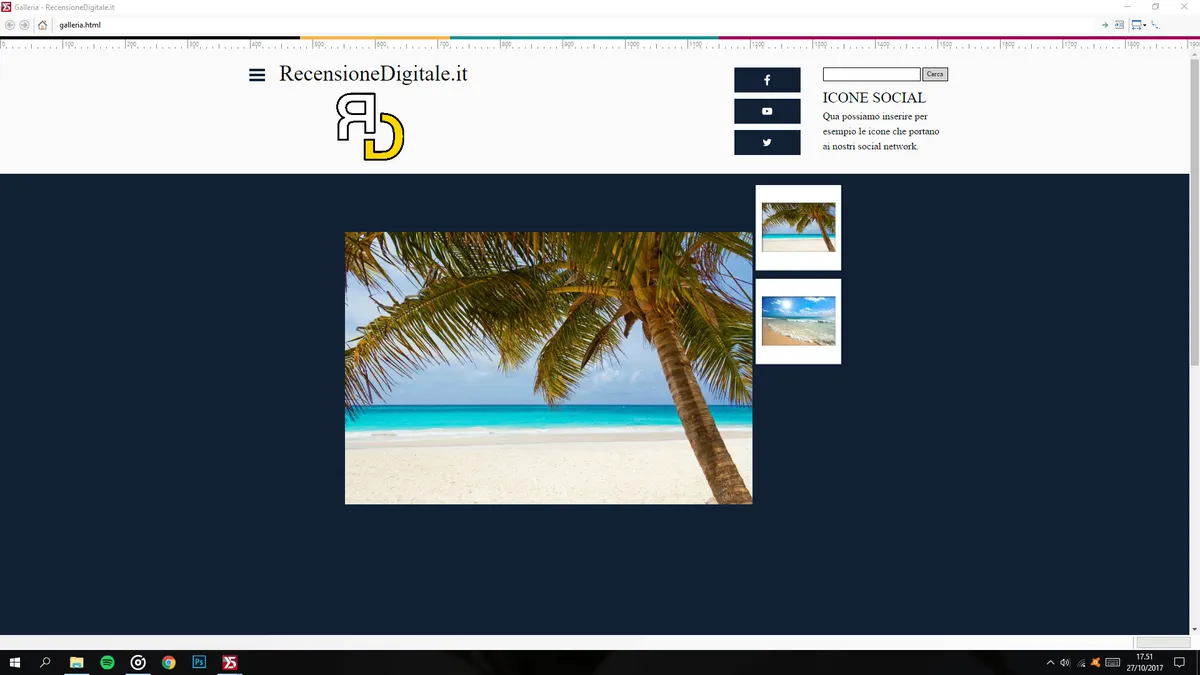Open Photoshop from taskbar
The width and height of the screenshot is (1200, 675).
(x=199, y=663)
